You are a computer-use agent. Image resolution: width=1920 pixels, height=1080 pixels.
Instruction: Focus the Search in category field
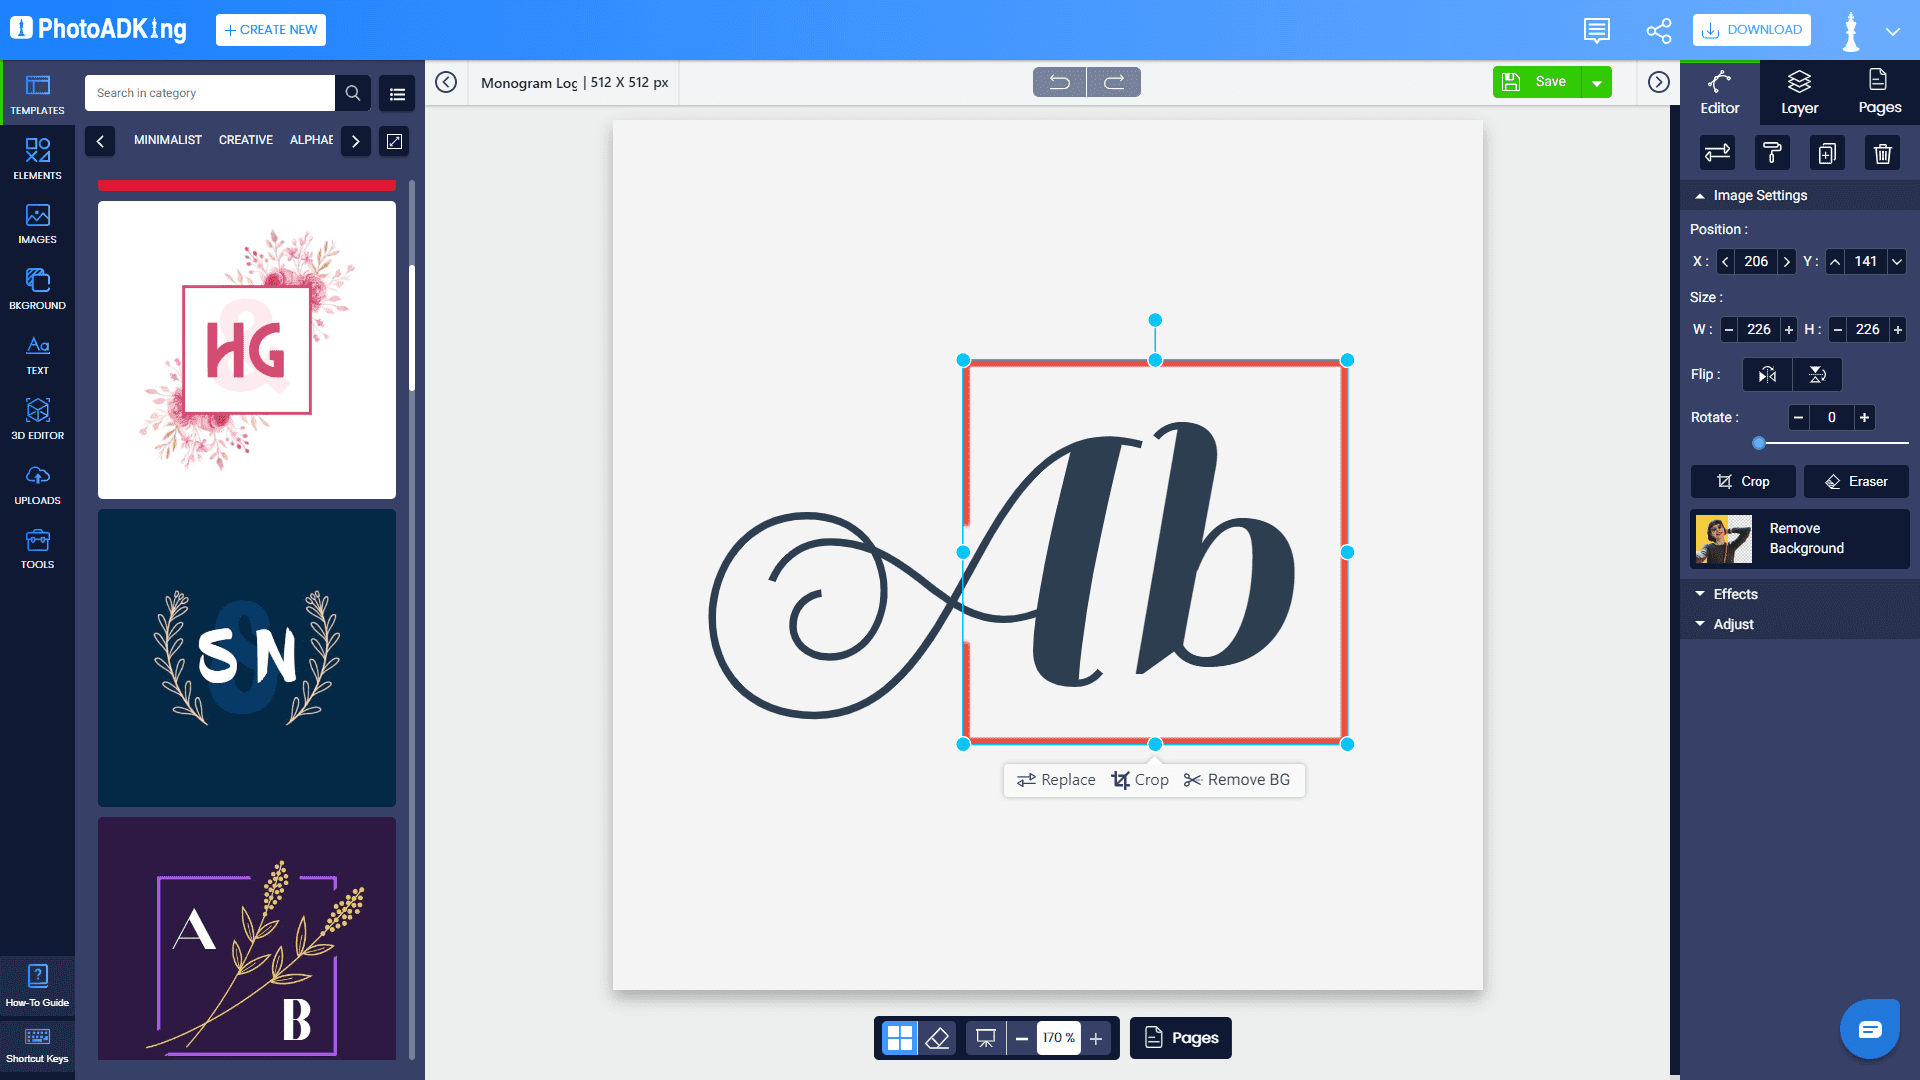[x=210, y=93]
